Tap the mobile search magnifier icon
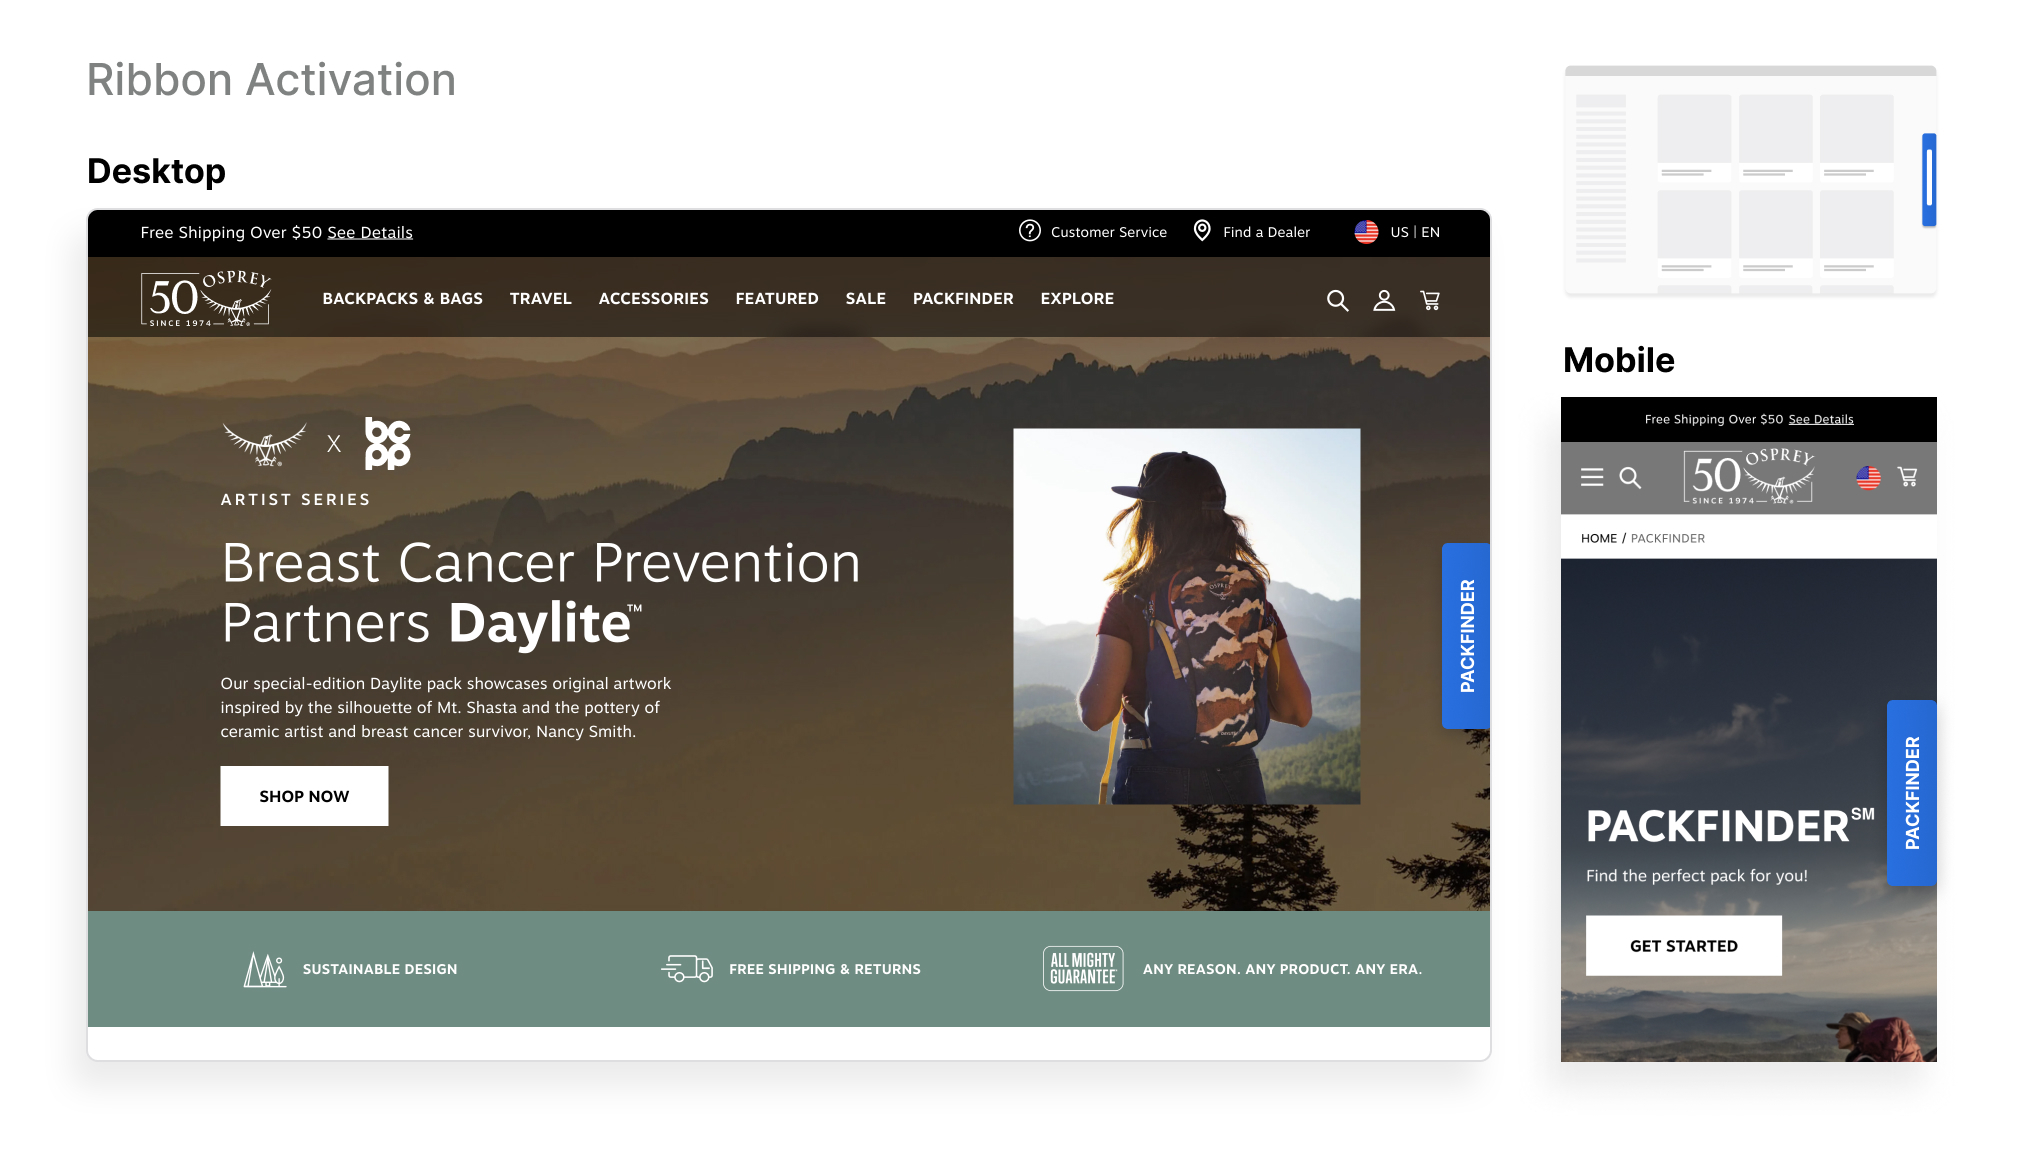This screenshot has width=2018, height=1169. coord(1630,478)
